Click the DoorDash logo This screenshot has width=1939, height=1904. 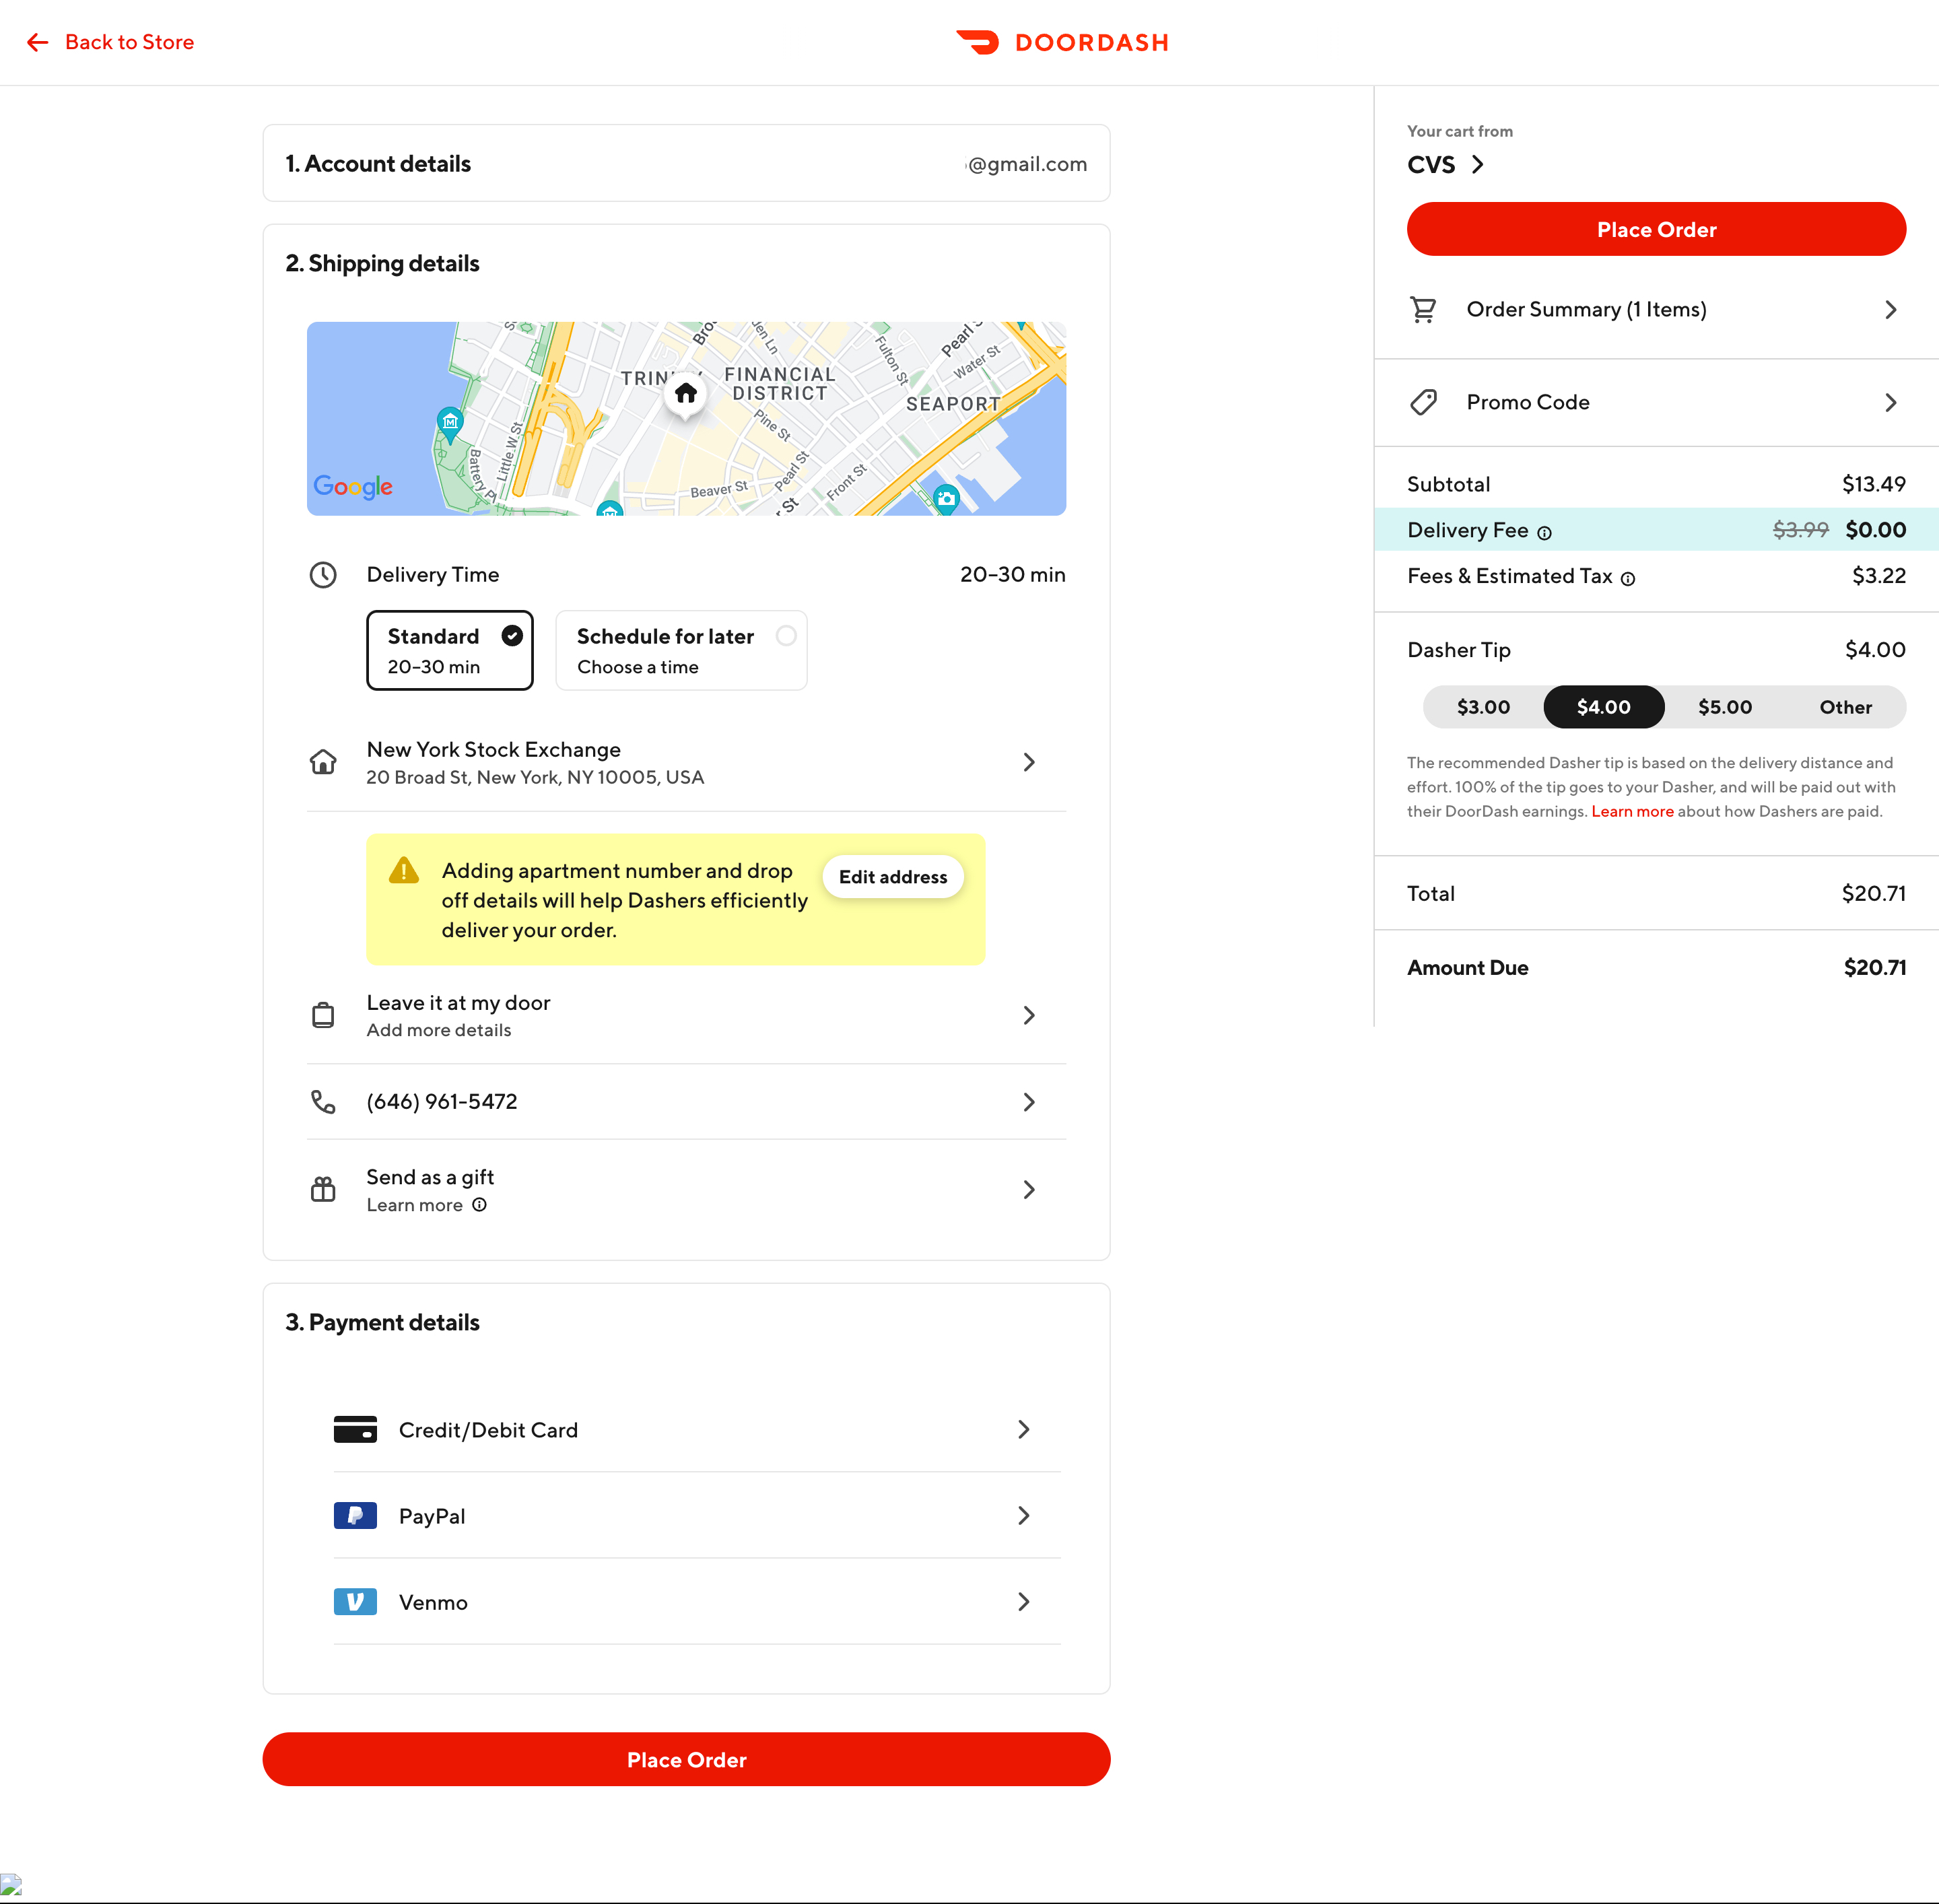pos(1062,42)
